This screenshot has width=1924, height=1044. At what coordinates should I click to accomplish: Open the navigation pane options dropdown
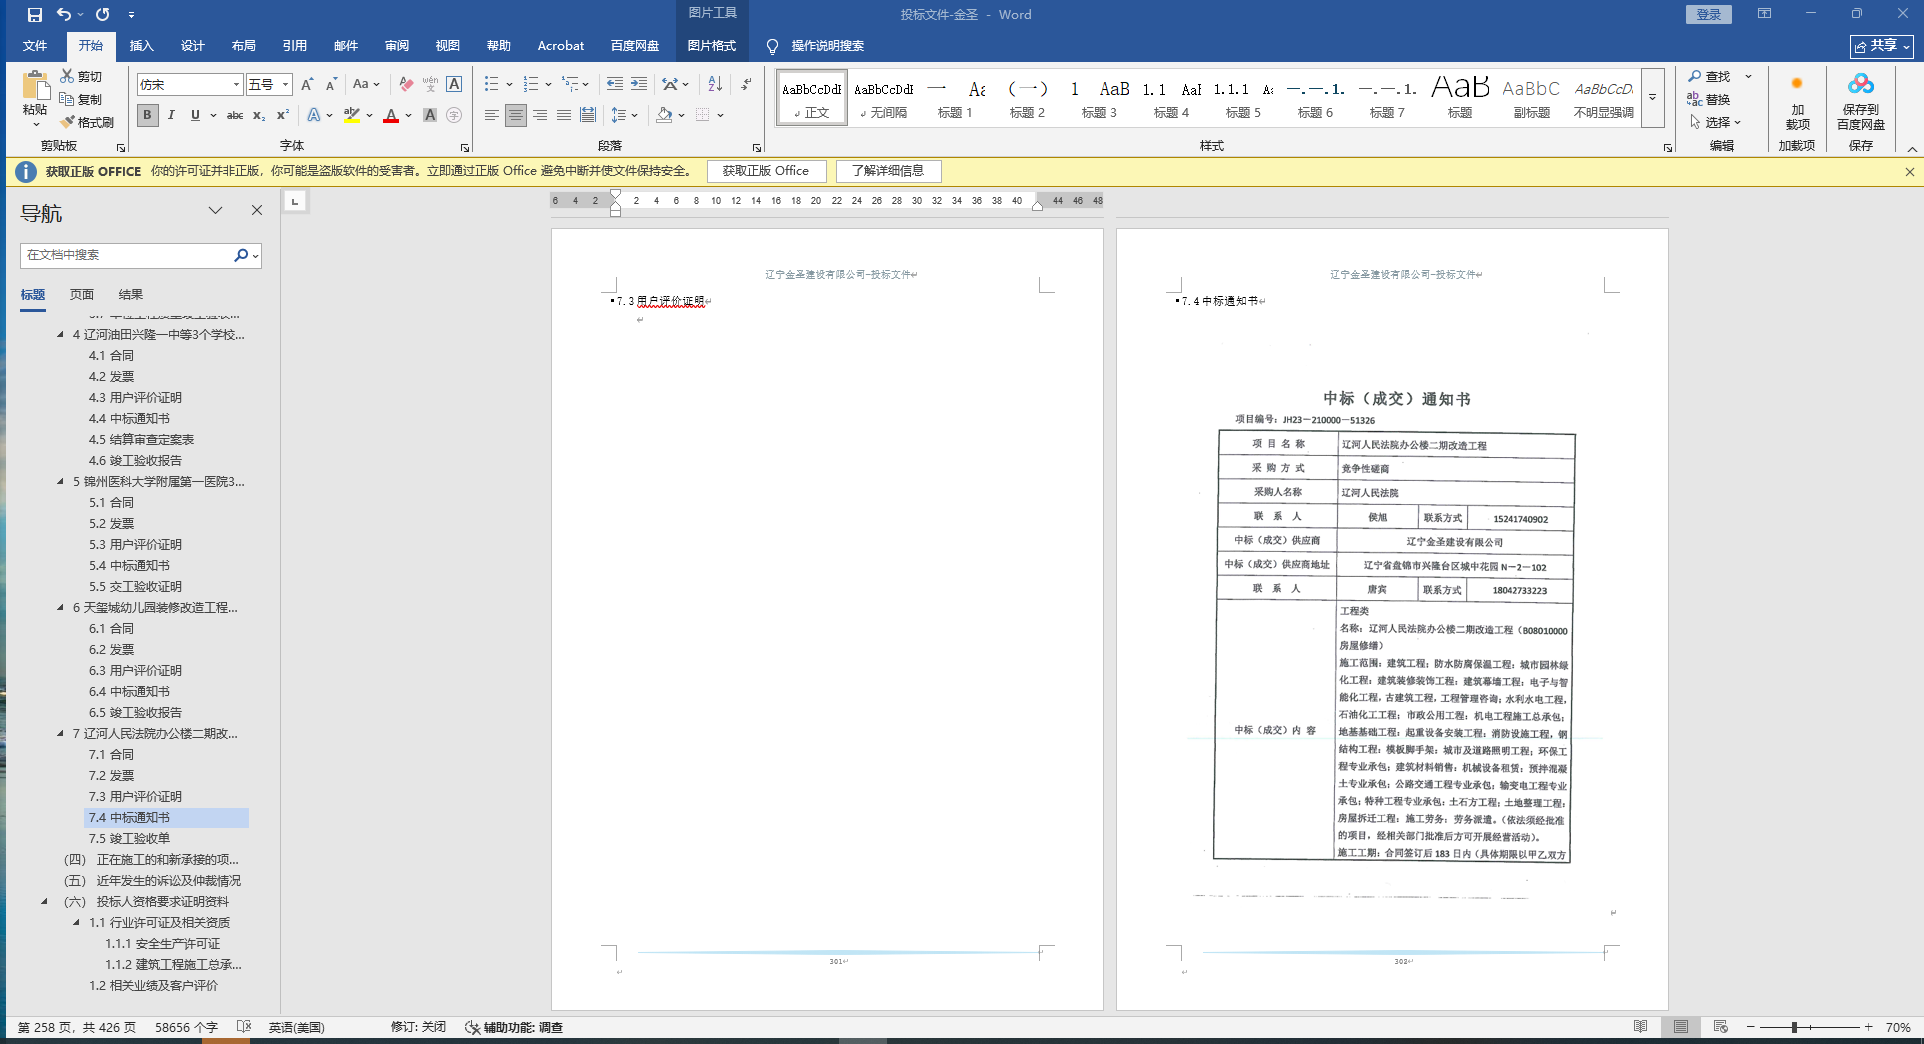tap(215, 210)
